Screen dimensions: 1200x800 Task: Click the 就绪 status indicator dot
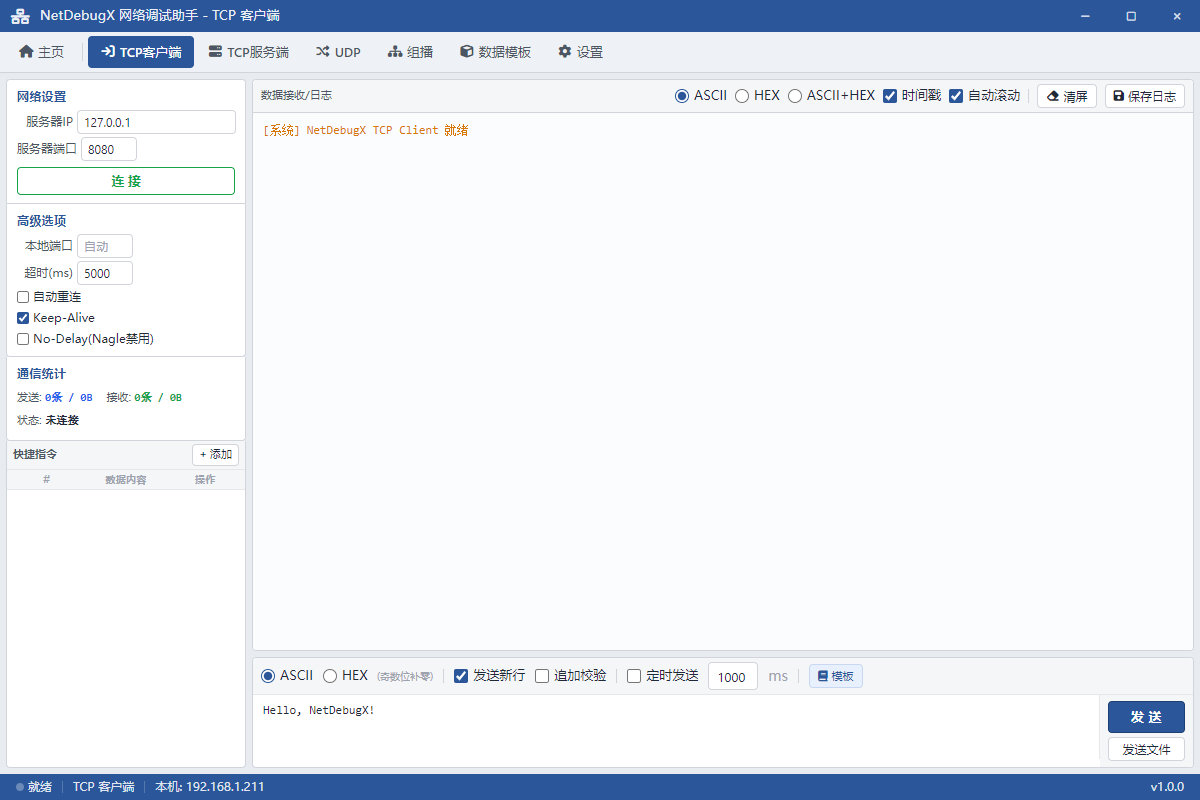(x=20, y=787)
